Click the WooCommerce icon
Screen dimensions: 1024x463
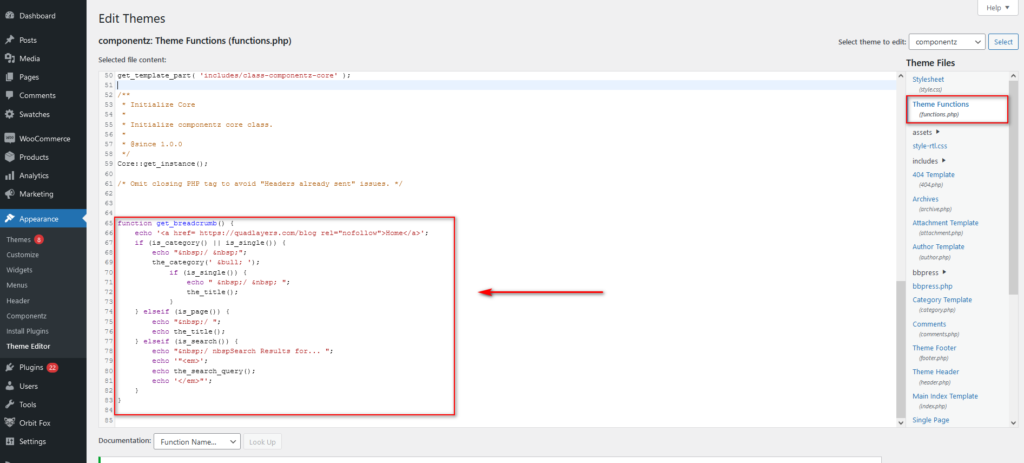[x=9, y=139]
